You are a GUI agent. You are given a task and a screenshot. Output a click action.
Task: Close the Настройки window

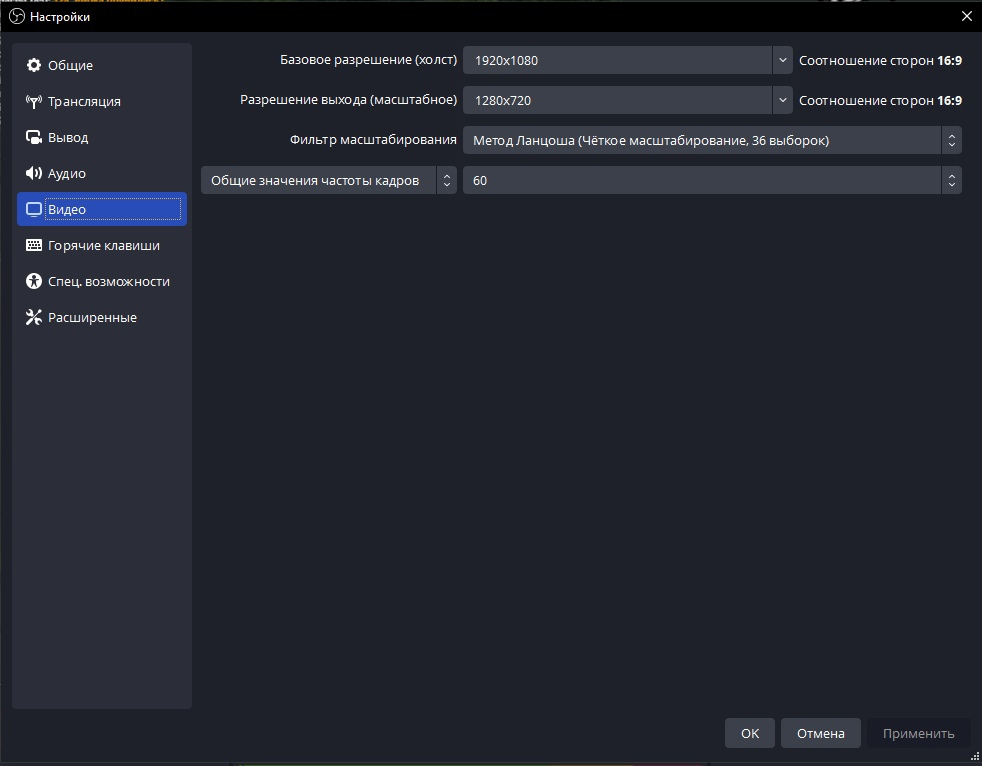pos(965,17)
